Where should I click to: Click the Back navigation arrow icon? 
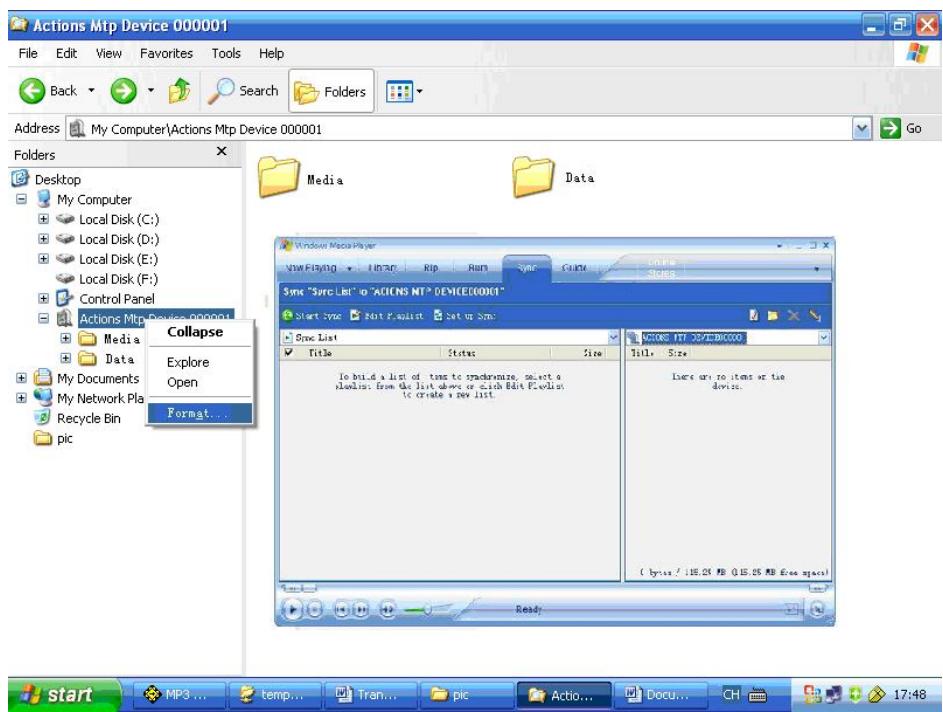[32, 91]
